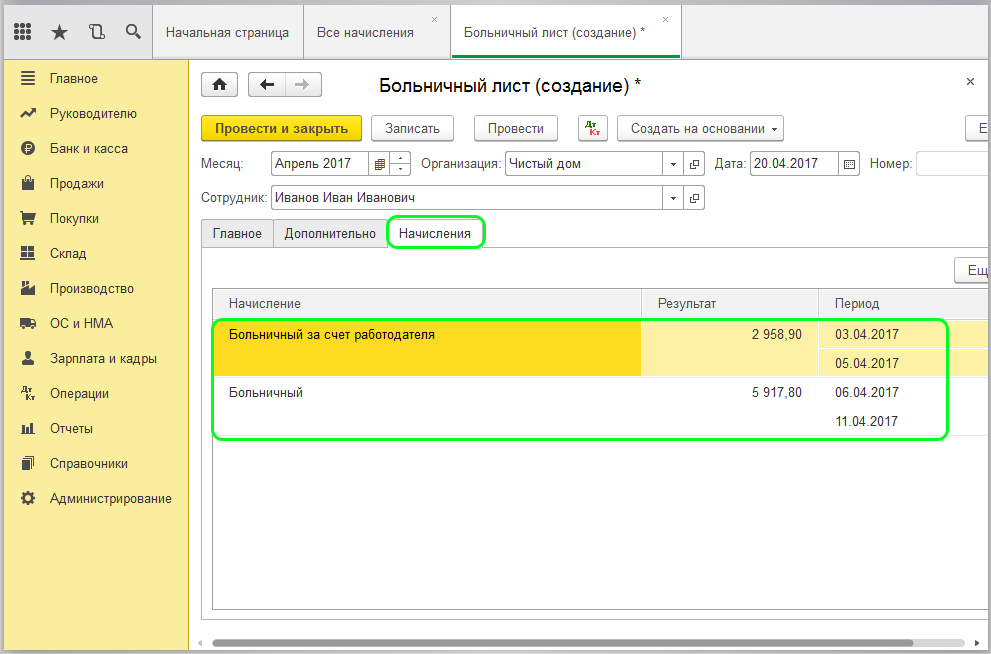Open the history icon in top bar
This screenshot has height=654, width=991.
coord(96,32)
